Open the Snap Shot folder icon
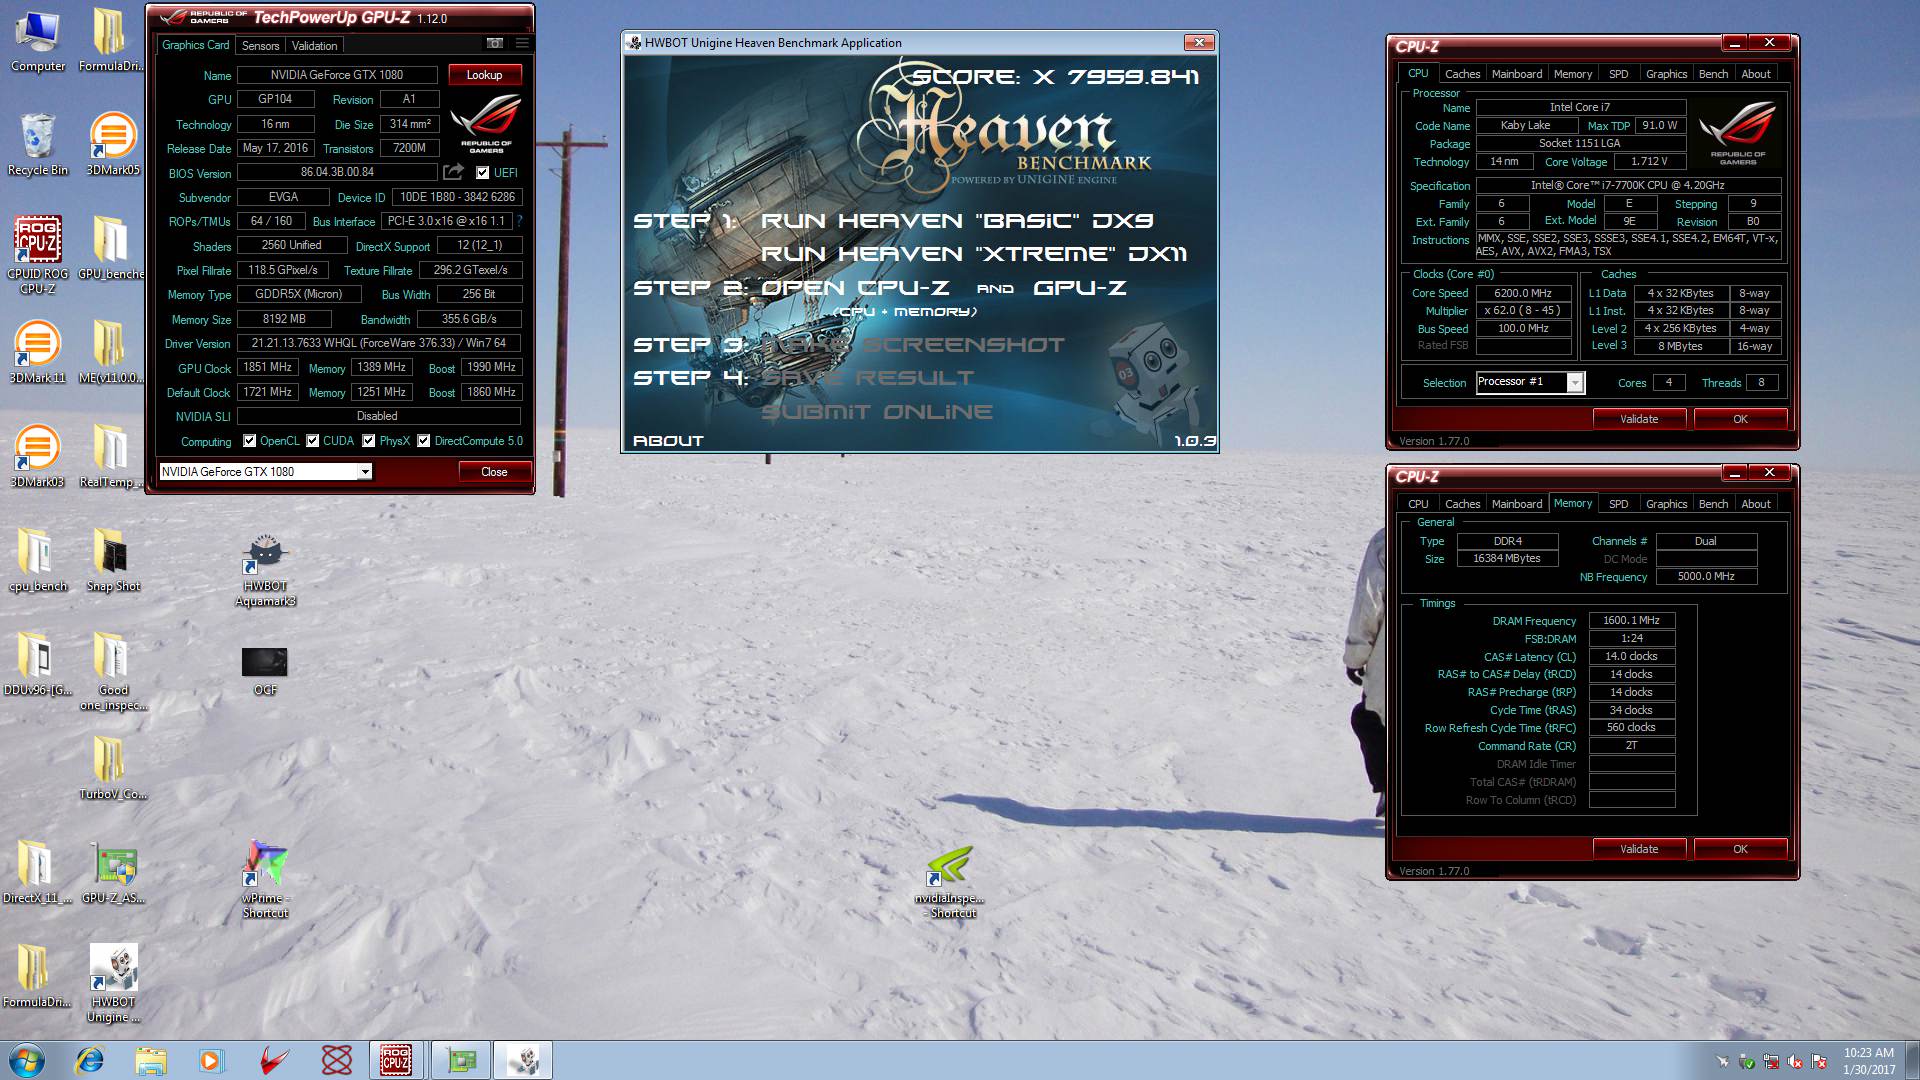Screen dimensions: 1920x1080 tap(112, 560)
